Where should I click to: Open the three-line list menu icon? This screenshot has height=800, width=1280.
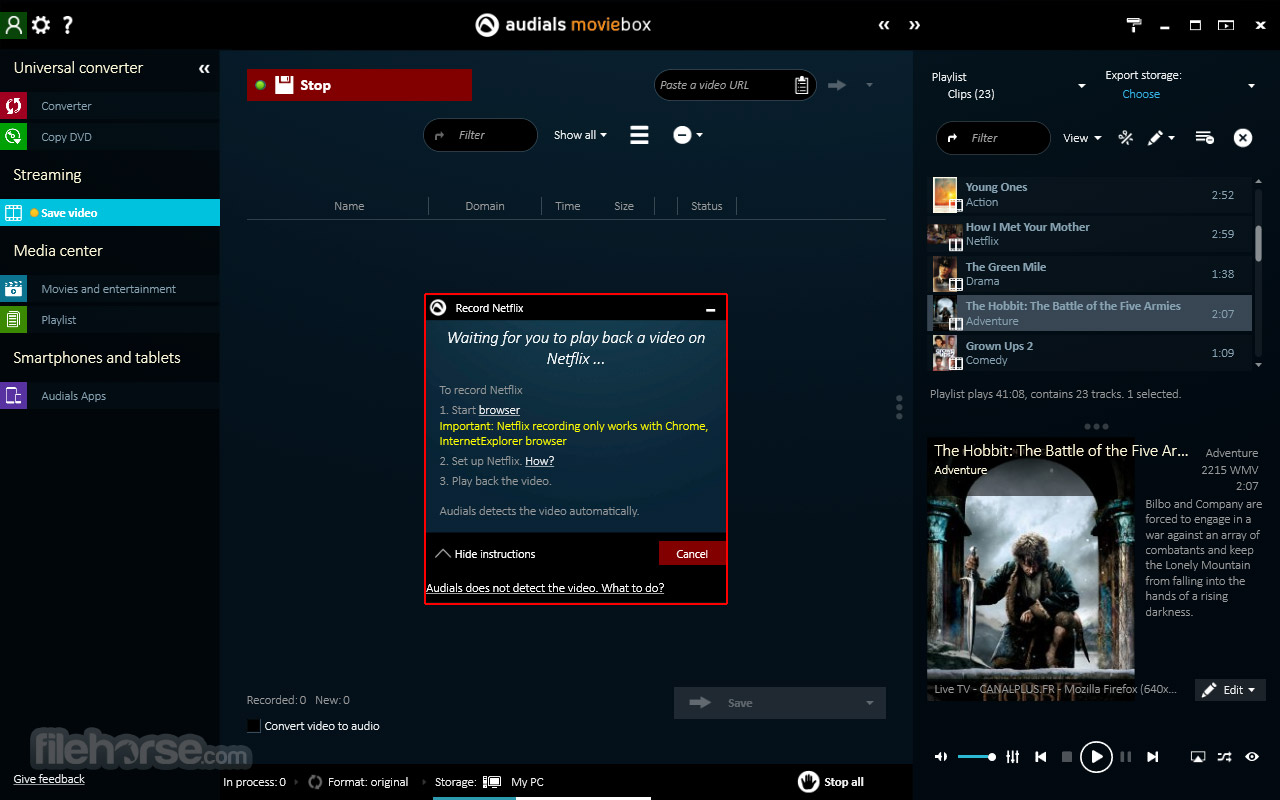639,135
